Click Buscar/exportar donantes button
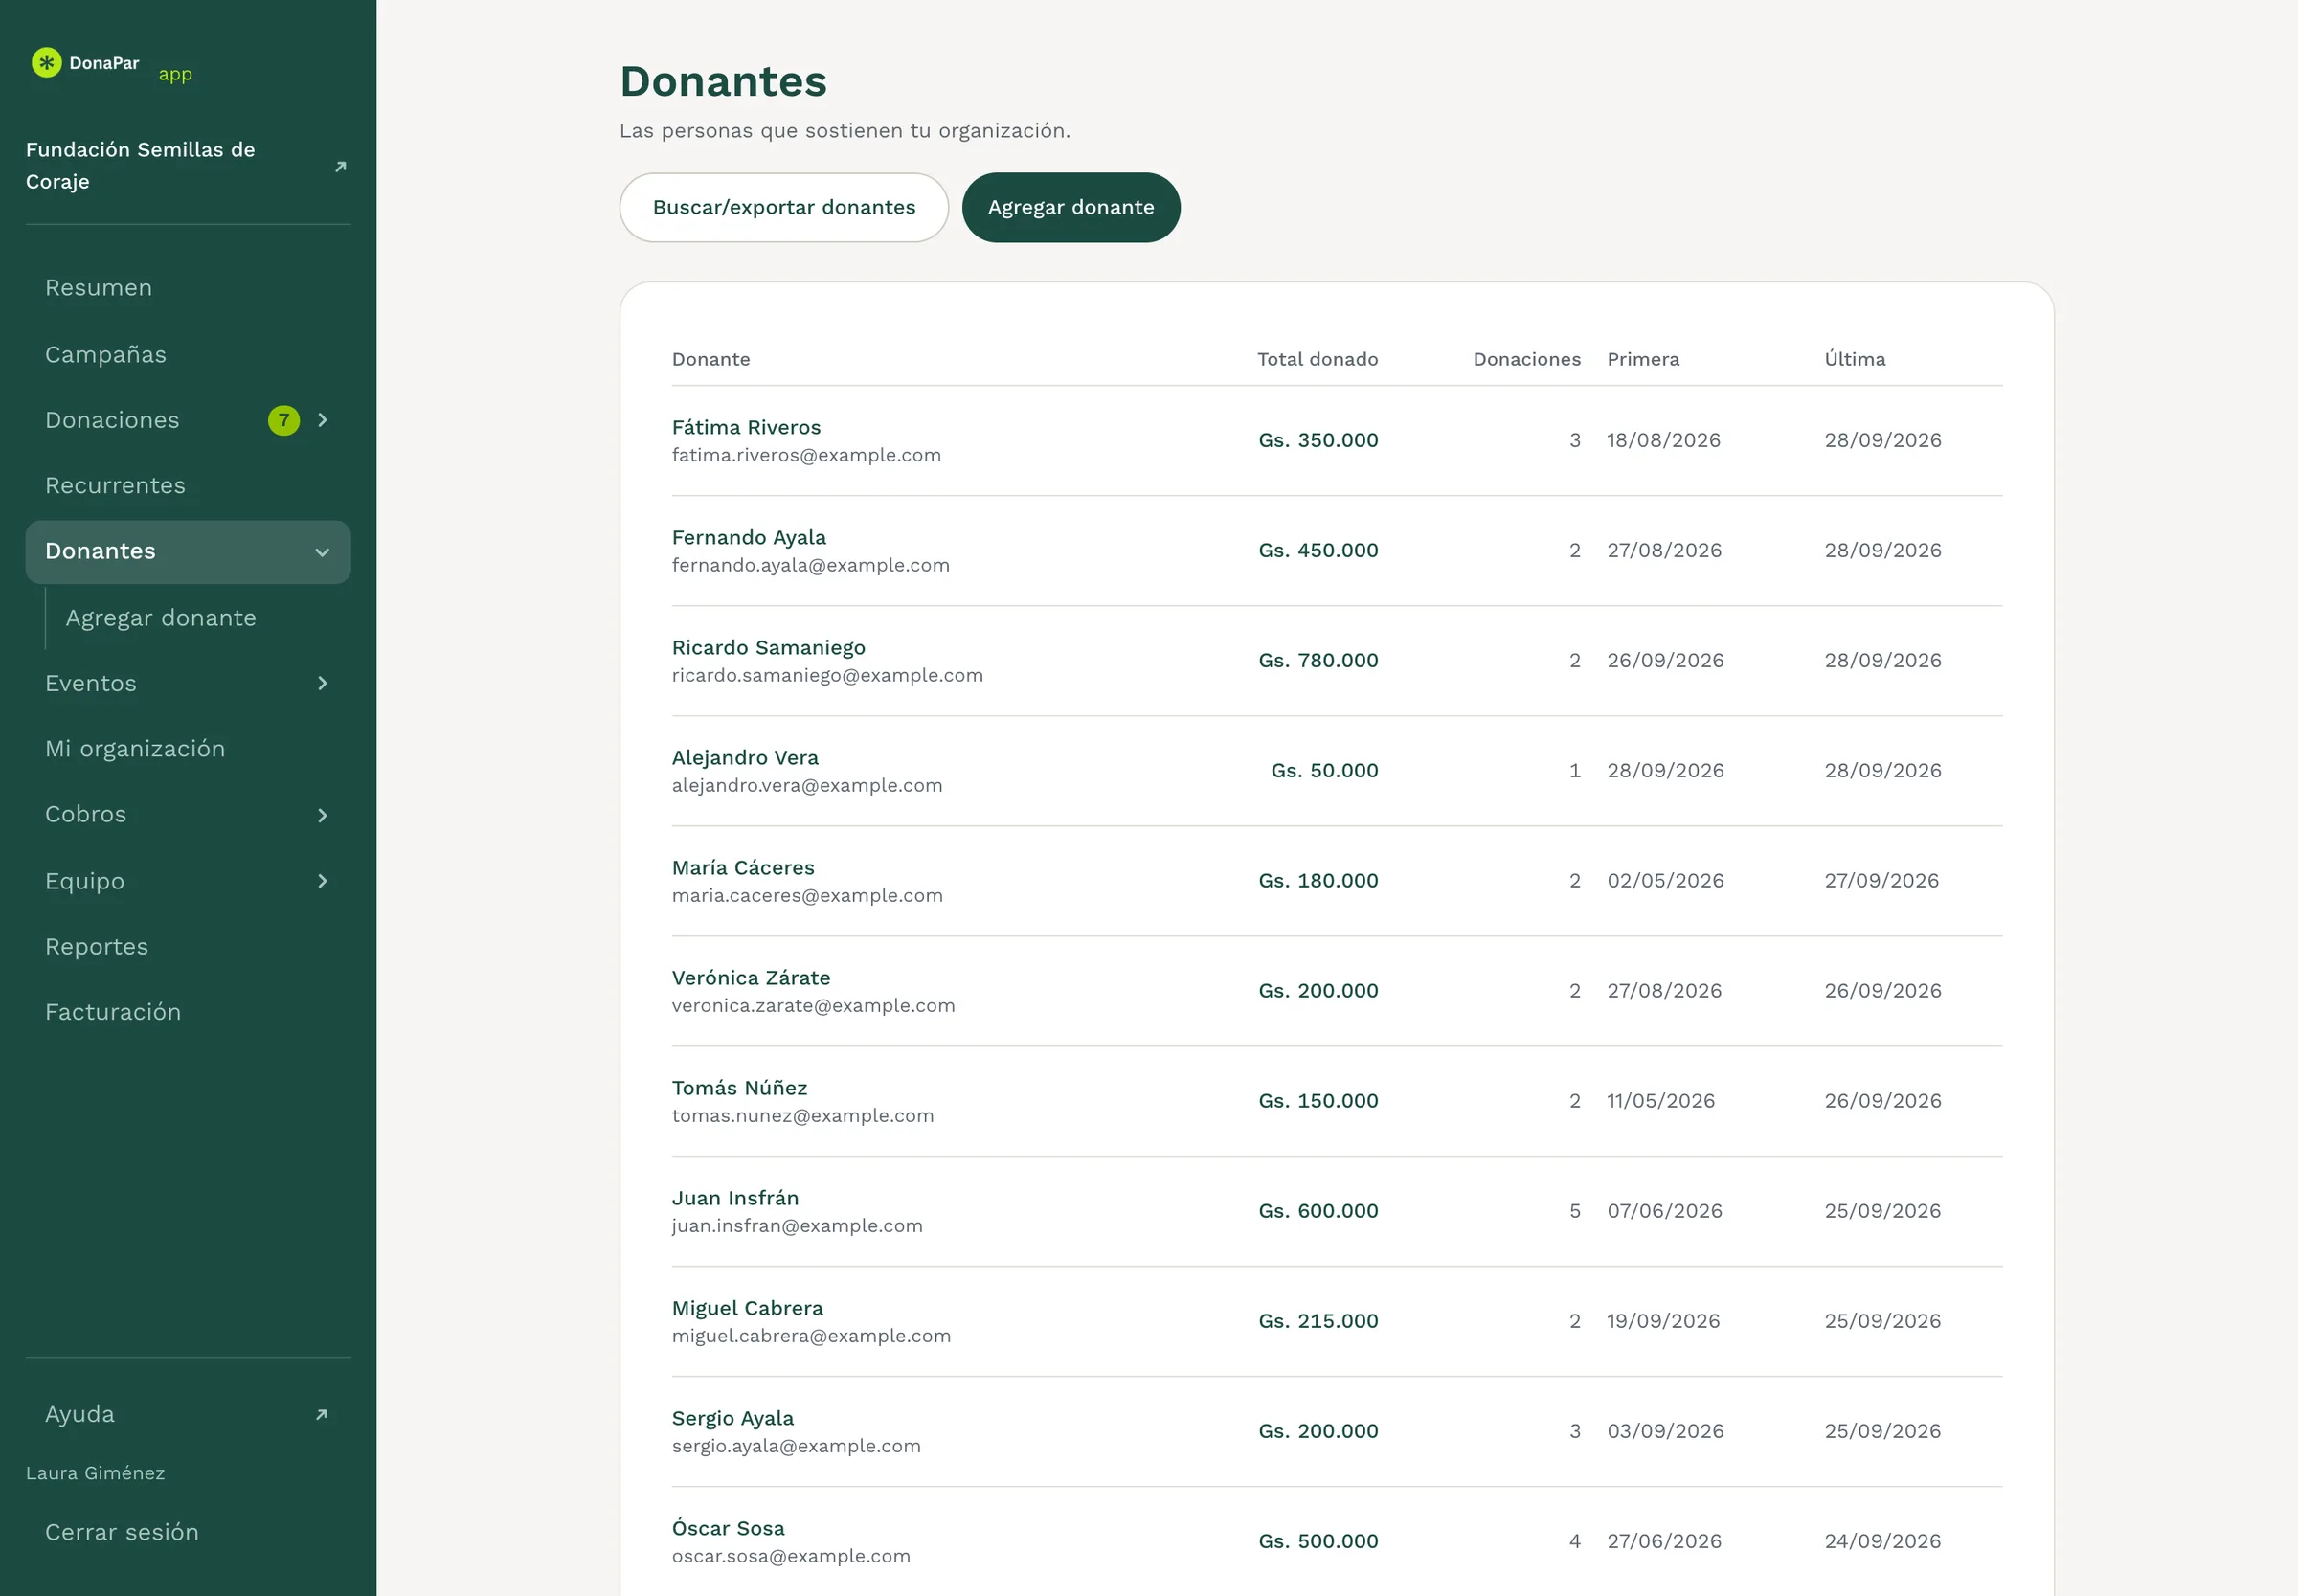Screen dimensions: 2298x1596 coord(784,207)
